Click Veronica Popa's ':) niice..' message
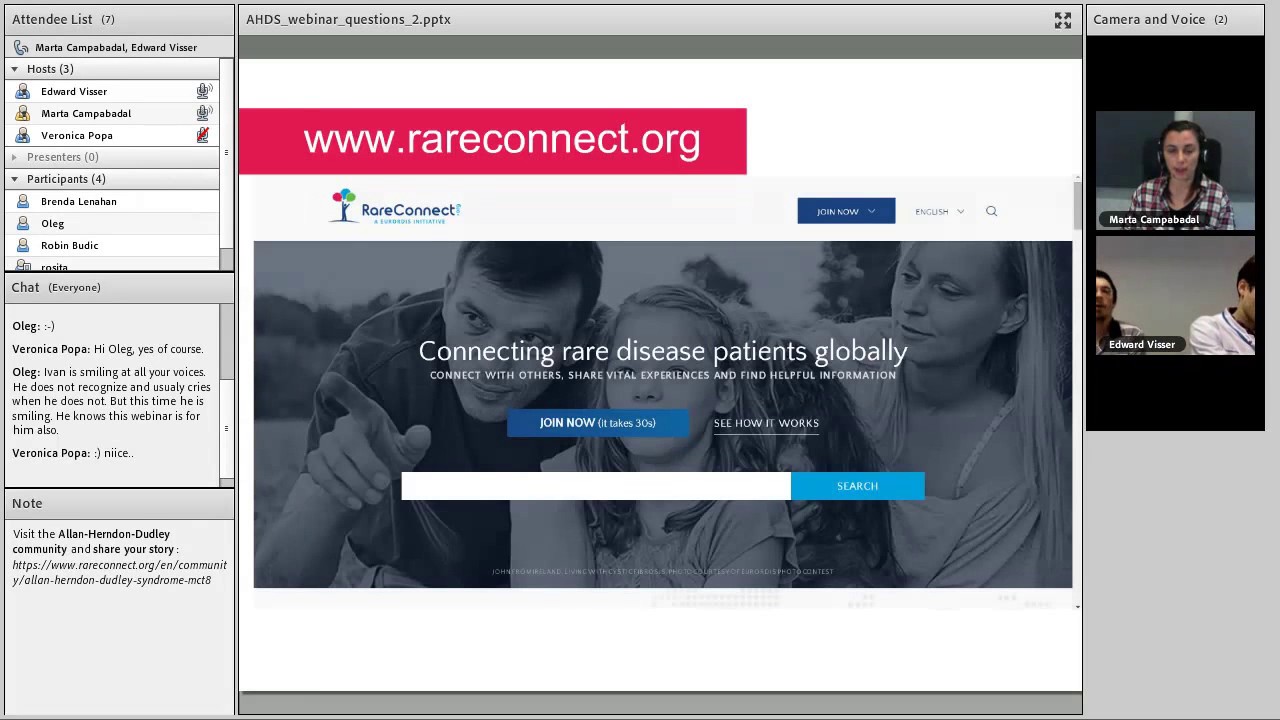Screen dimensions: 1280x720 [x=73, y=453]
